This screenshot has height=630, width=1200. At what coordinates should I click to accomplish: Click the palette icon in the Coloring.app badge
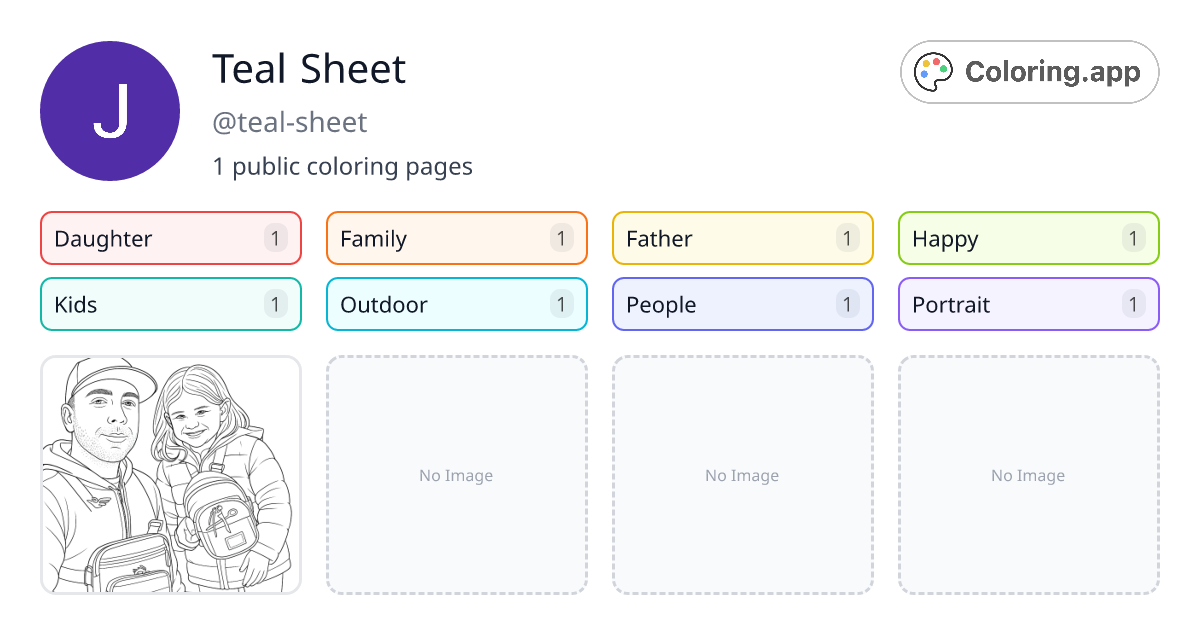(x=932, y=71)
